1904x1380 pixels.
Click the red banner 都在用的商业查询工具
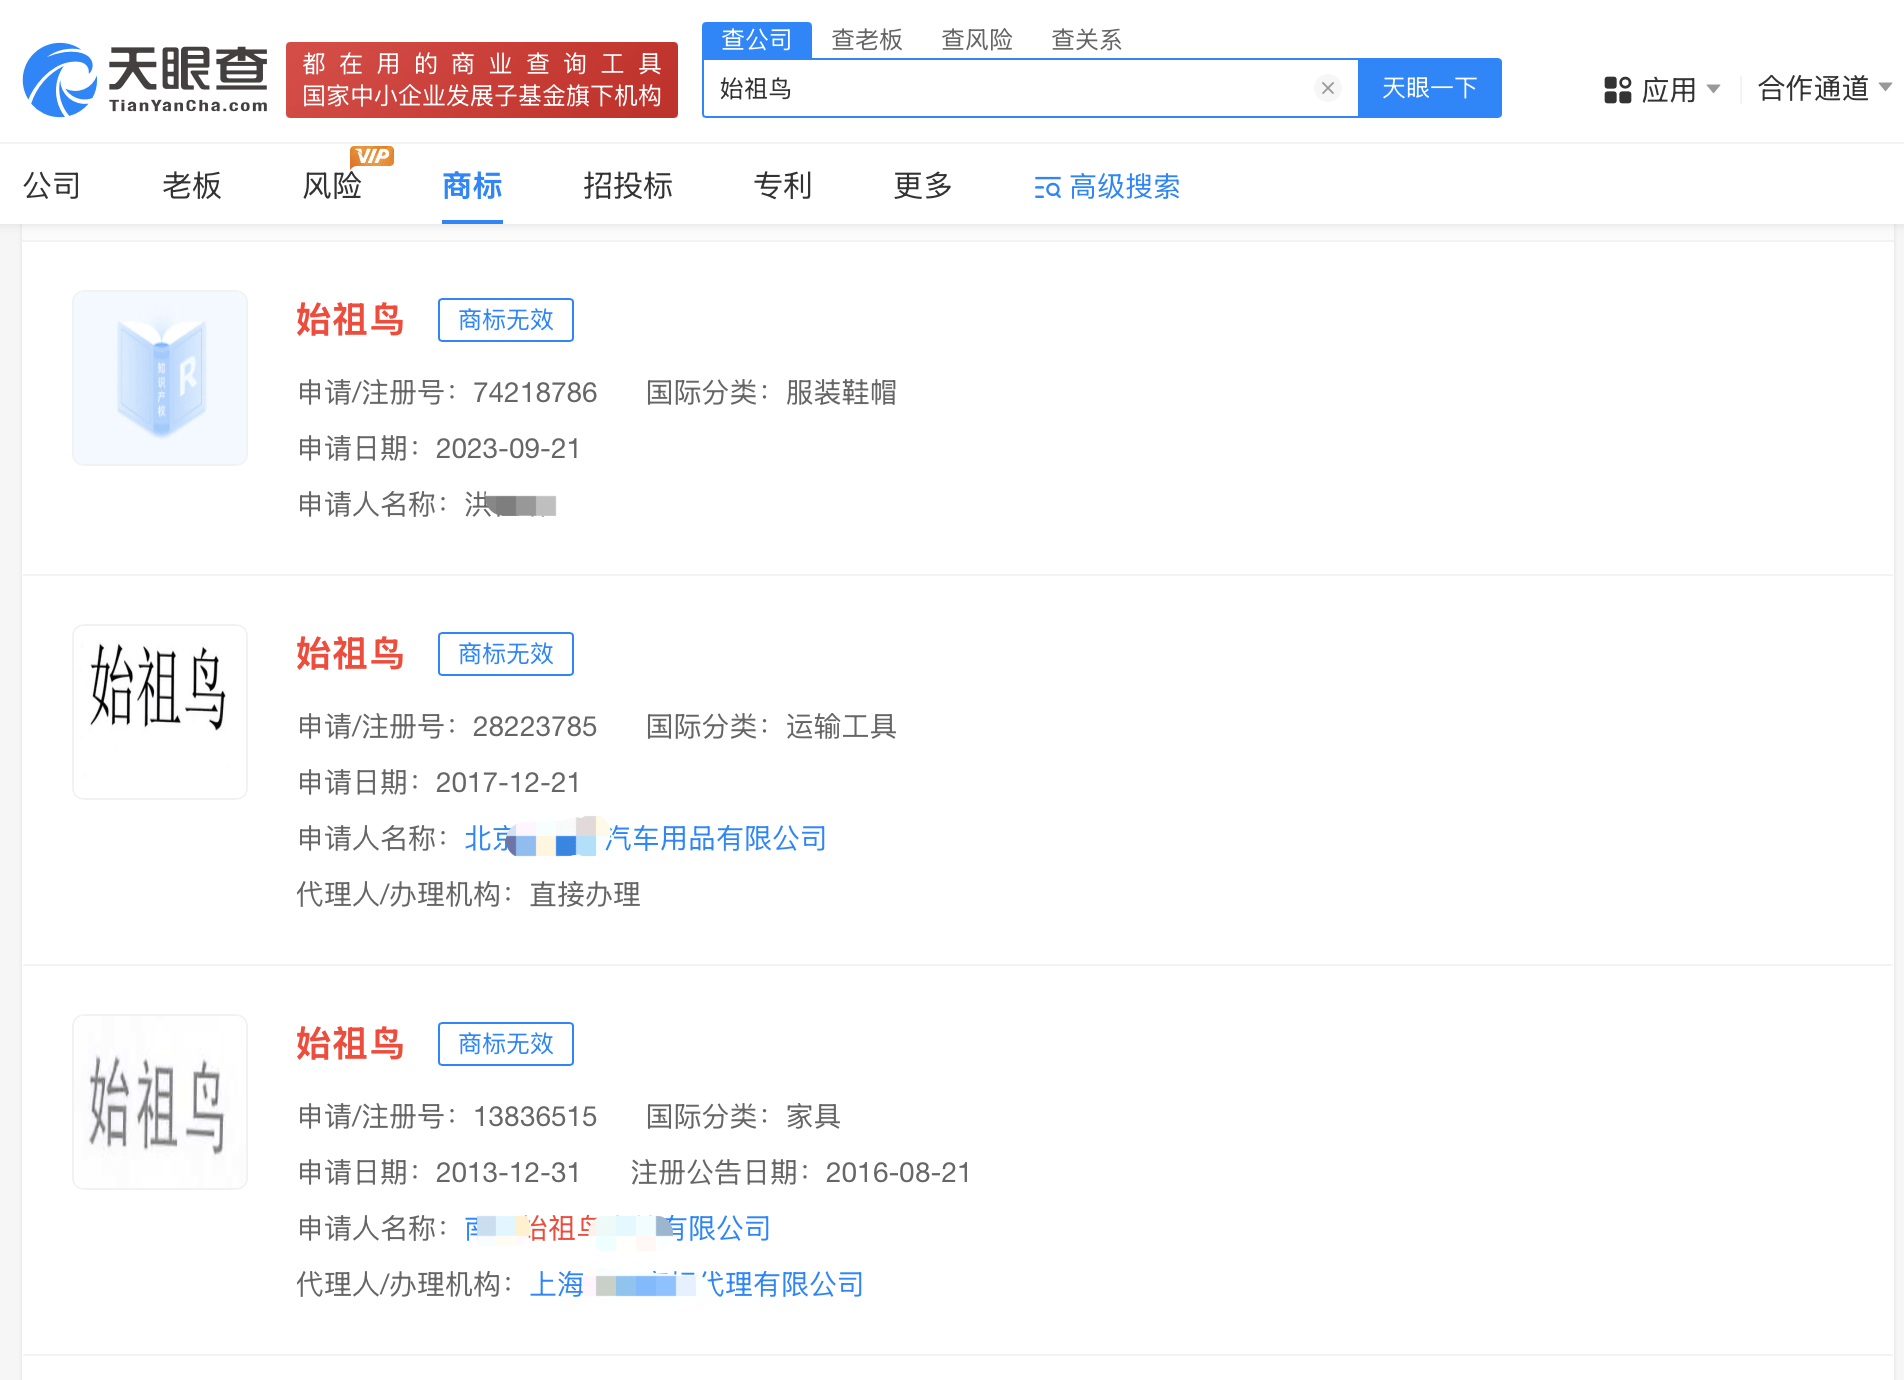tap(482, 80)
